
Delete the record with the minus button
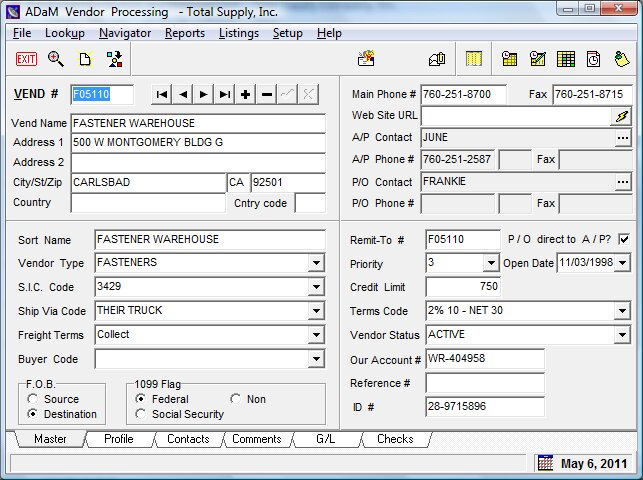click(x=266, y=94)
